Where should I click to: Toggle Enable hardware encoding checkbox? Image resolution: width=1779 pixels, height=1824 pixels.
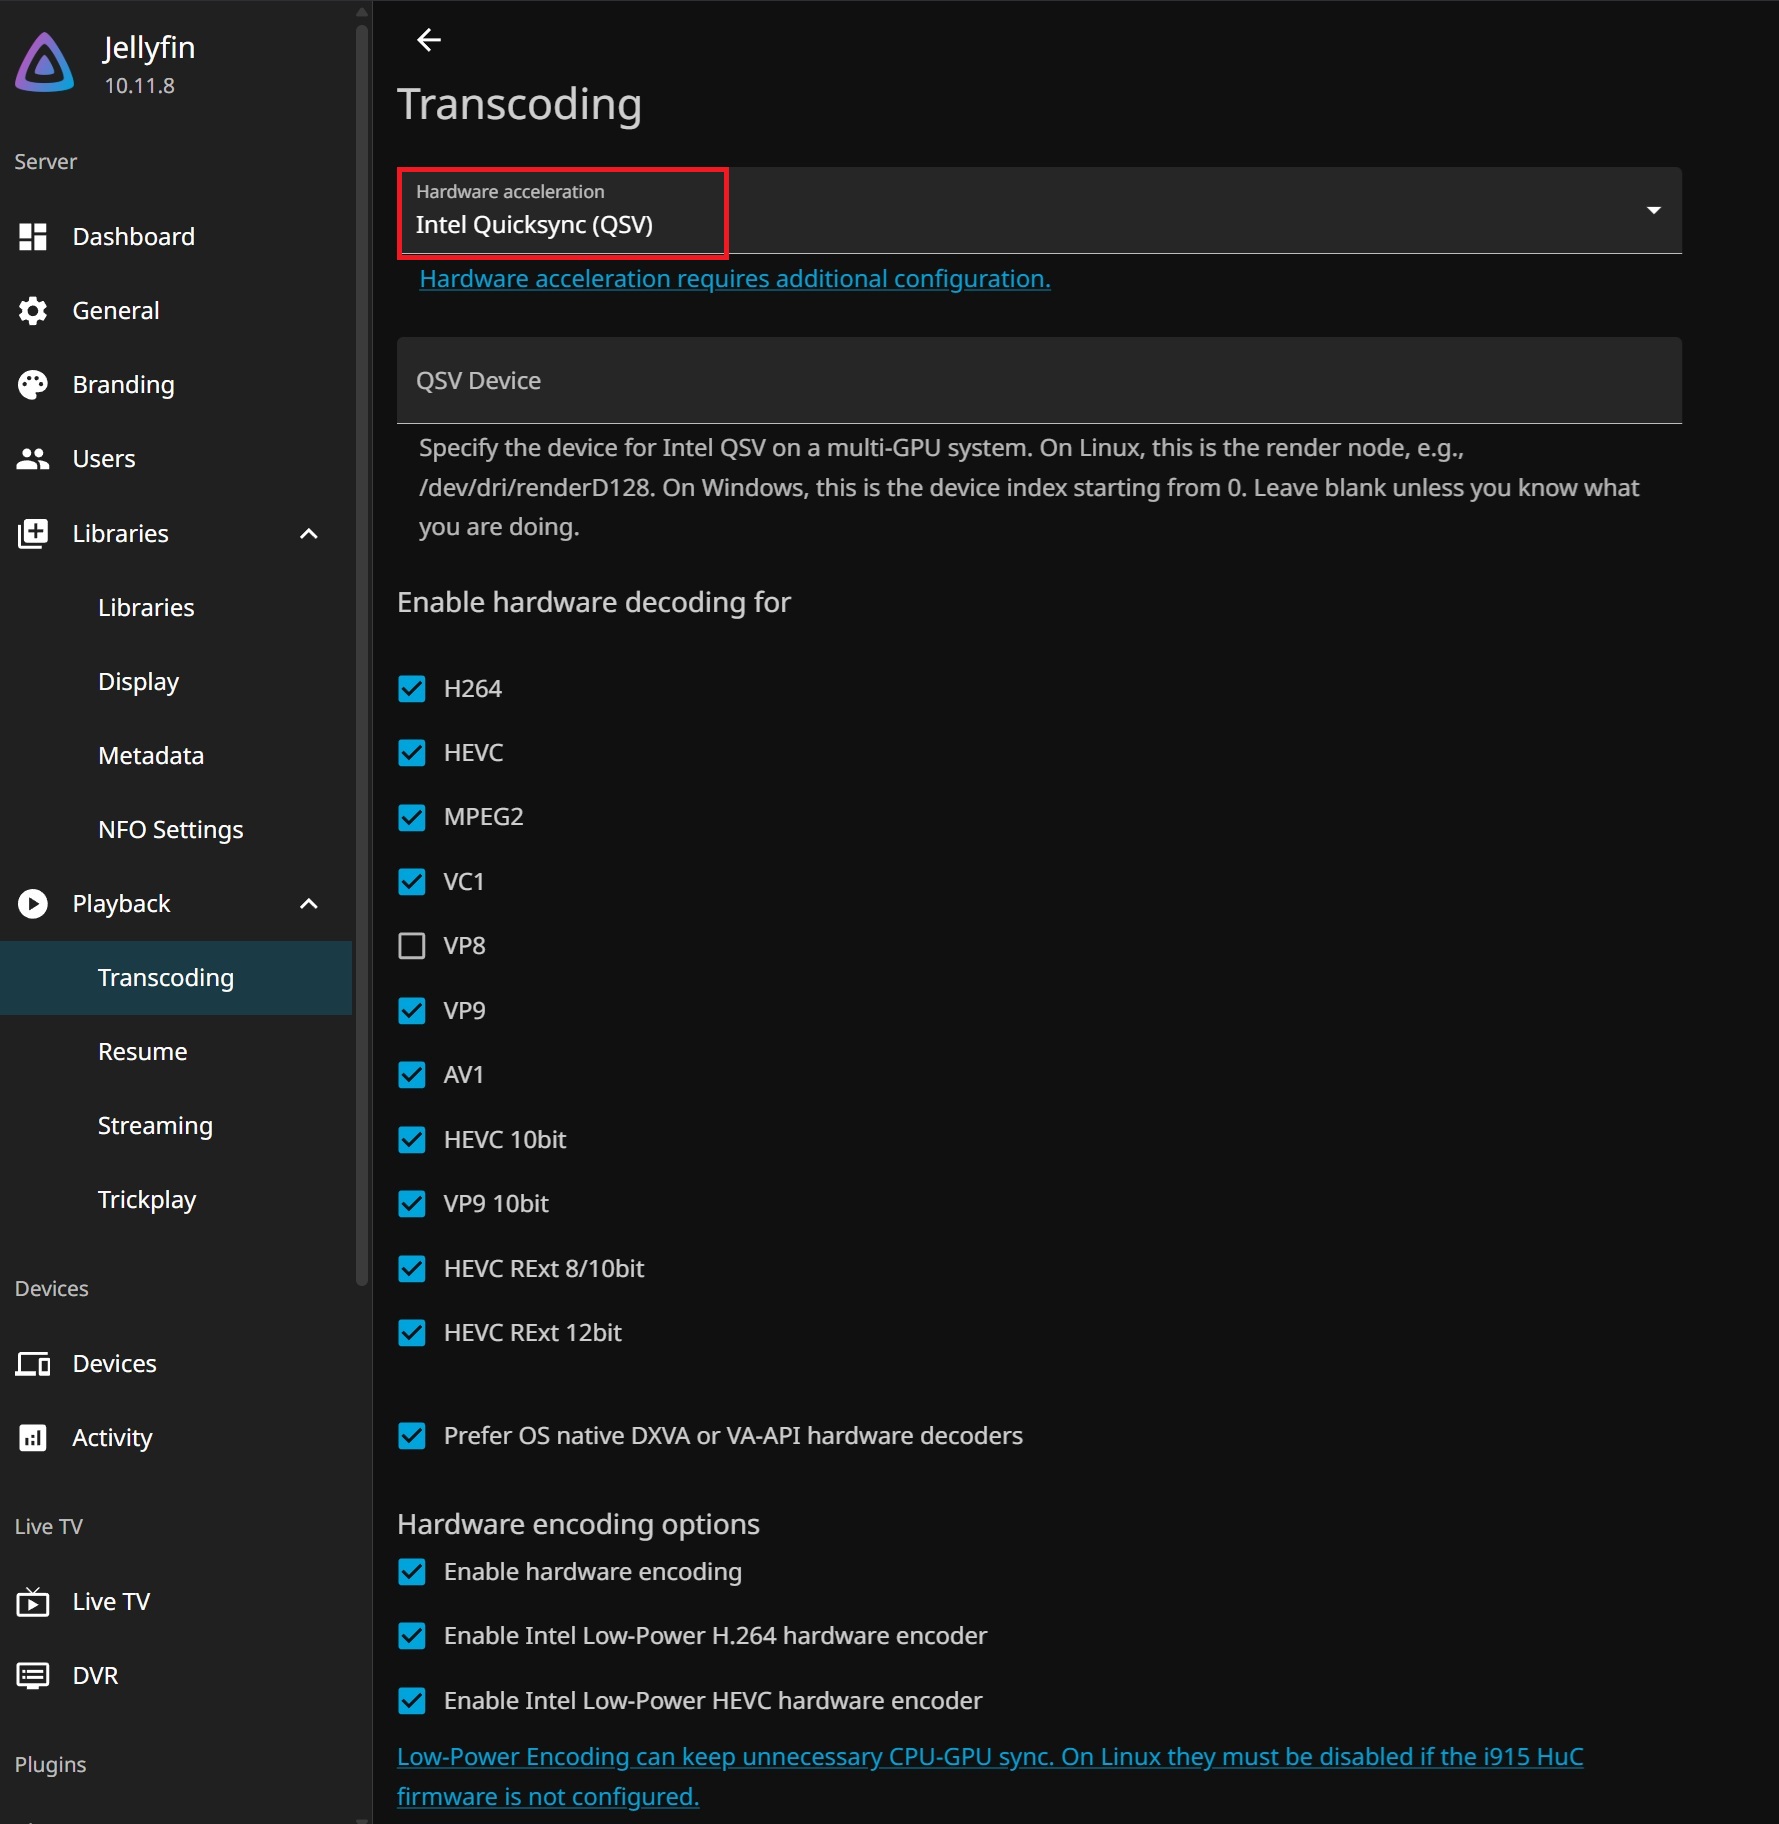(x=412, y=1572)
